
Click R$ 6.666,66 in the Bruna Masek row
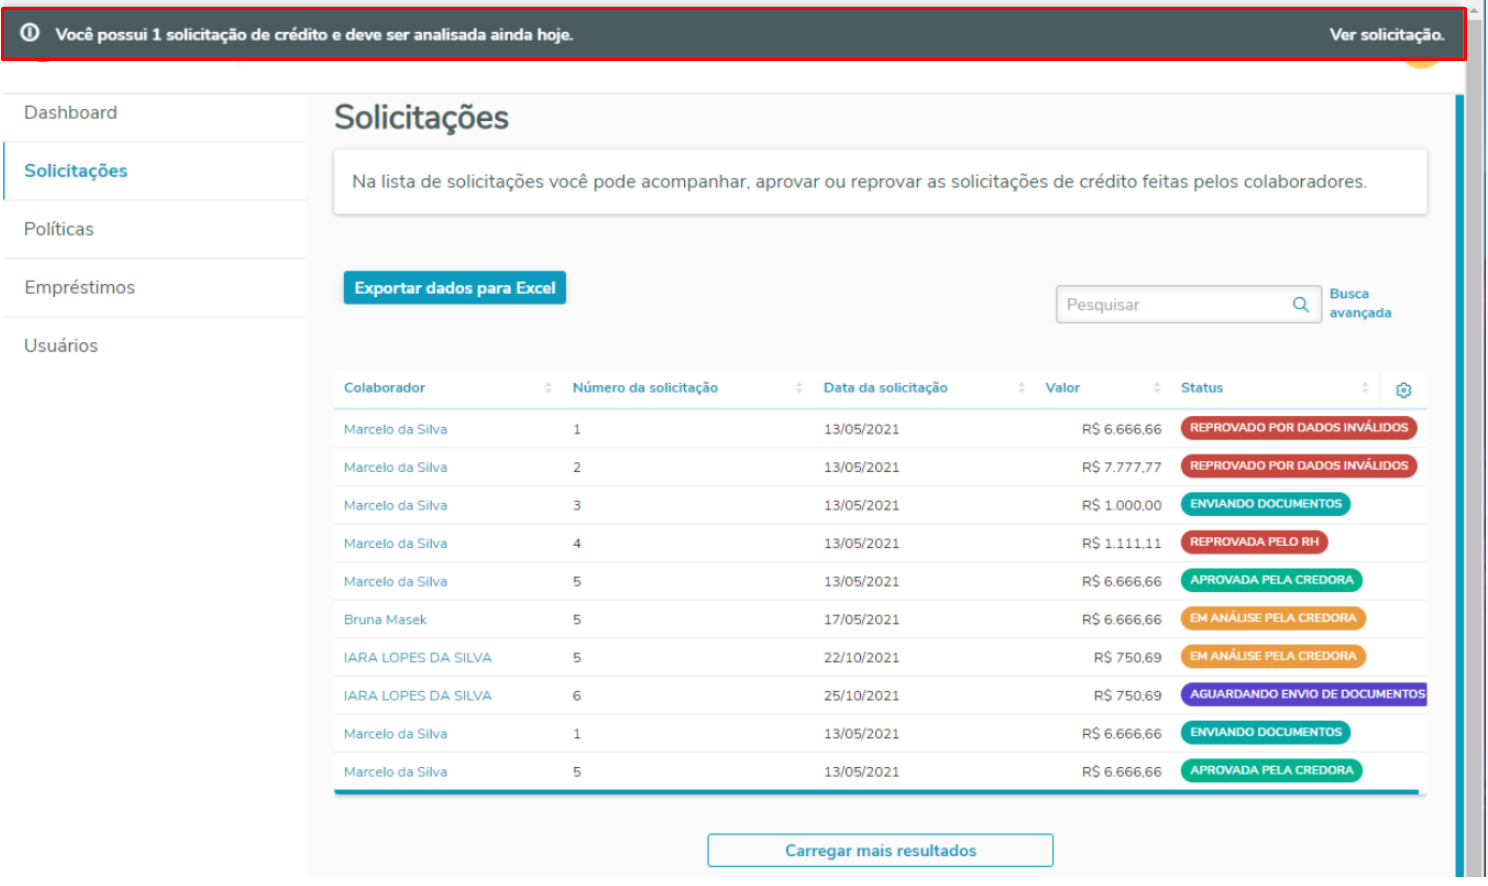(1122, 620)
